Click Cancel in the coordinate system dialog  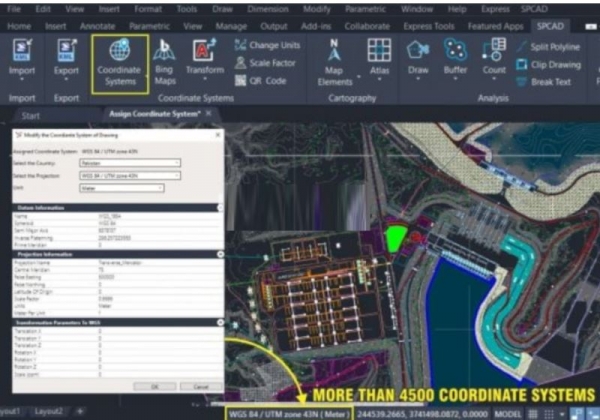pyautogui.click(x=201, y=387)
